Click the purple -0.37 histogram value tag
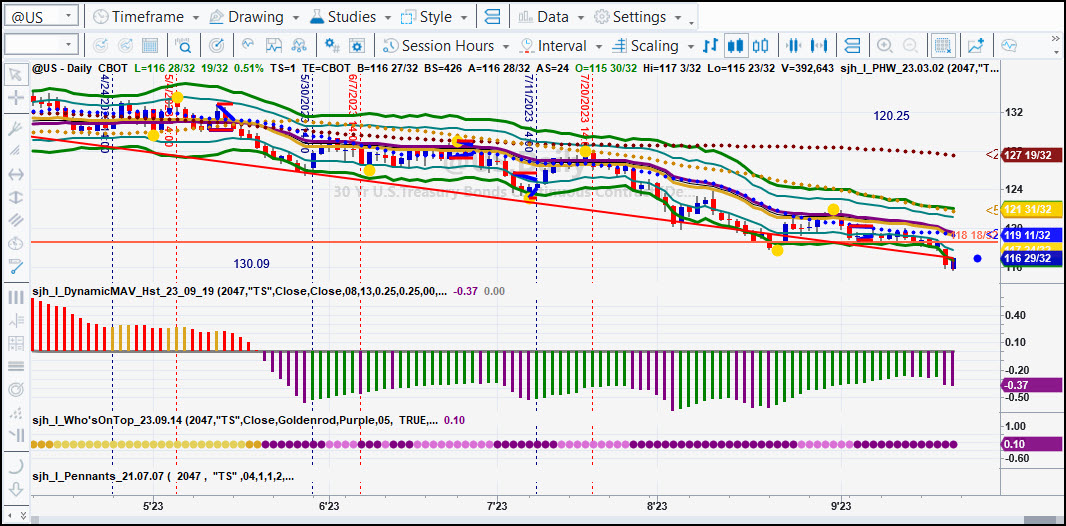1066x526 pixels. (x=1032, y=385)
